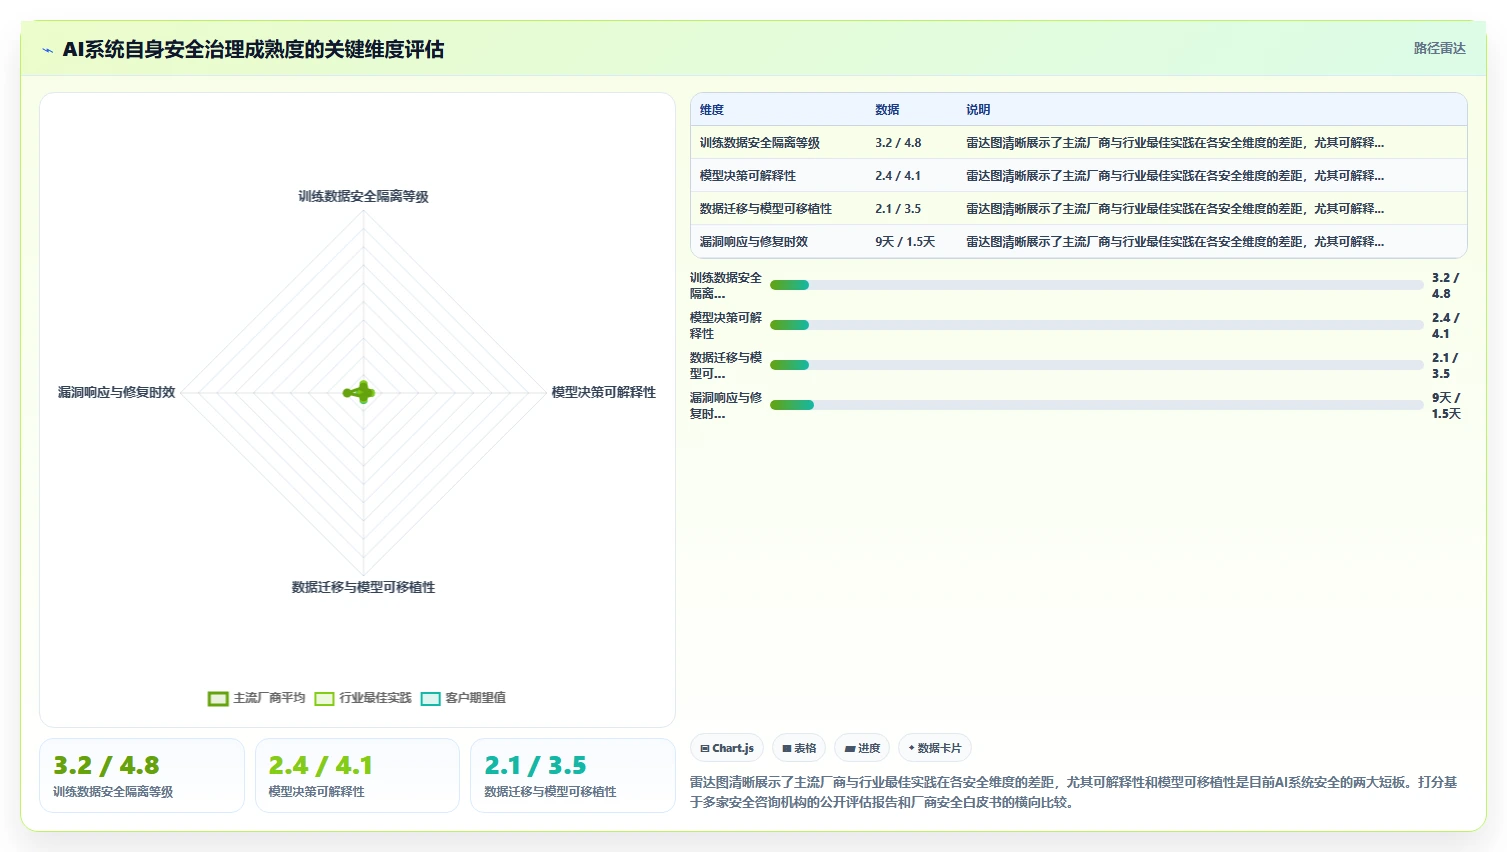Click the summary paragraph below the tags
1507x852 pixels.
[1074, 792]
